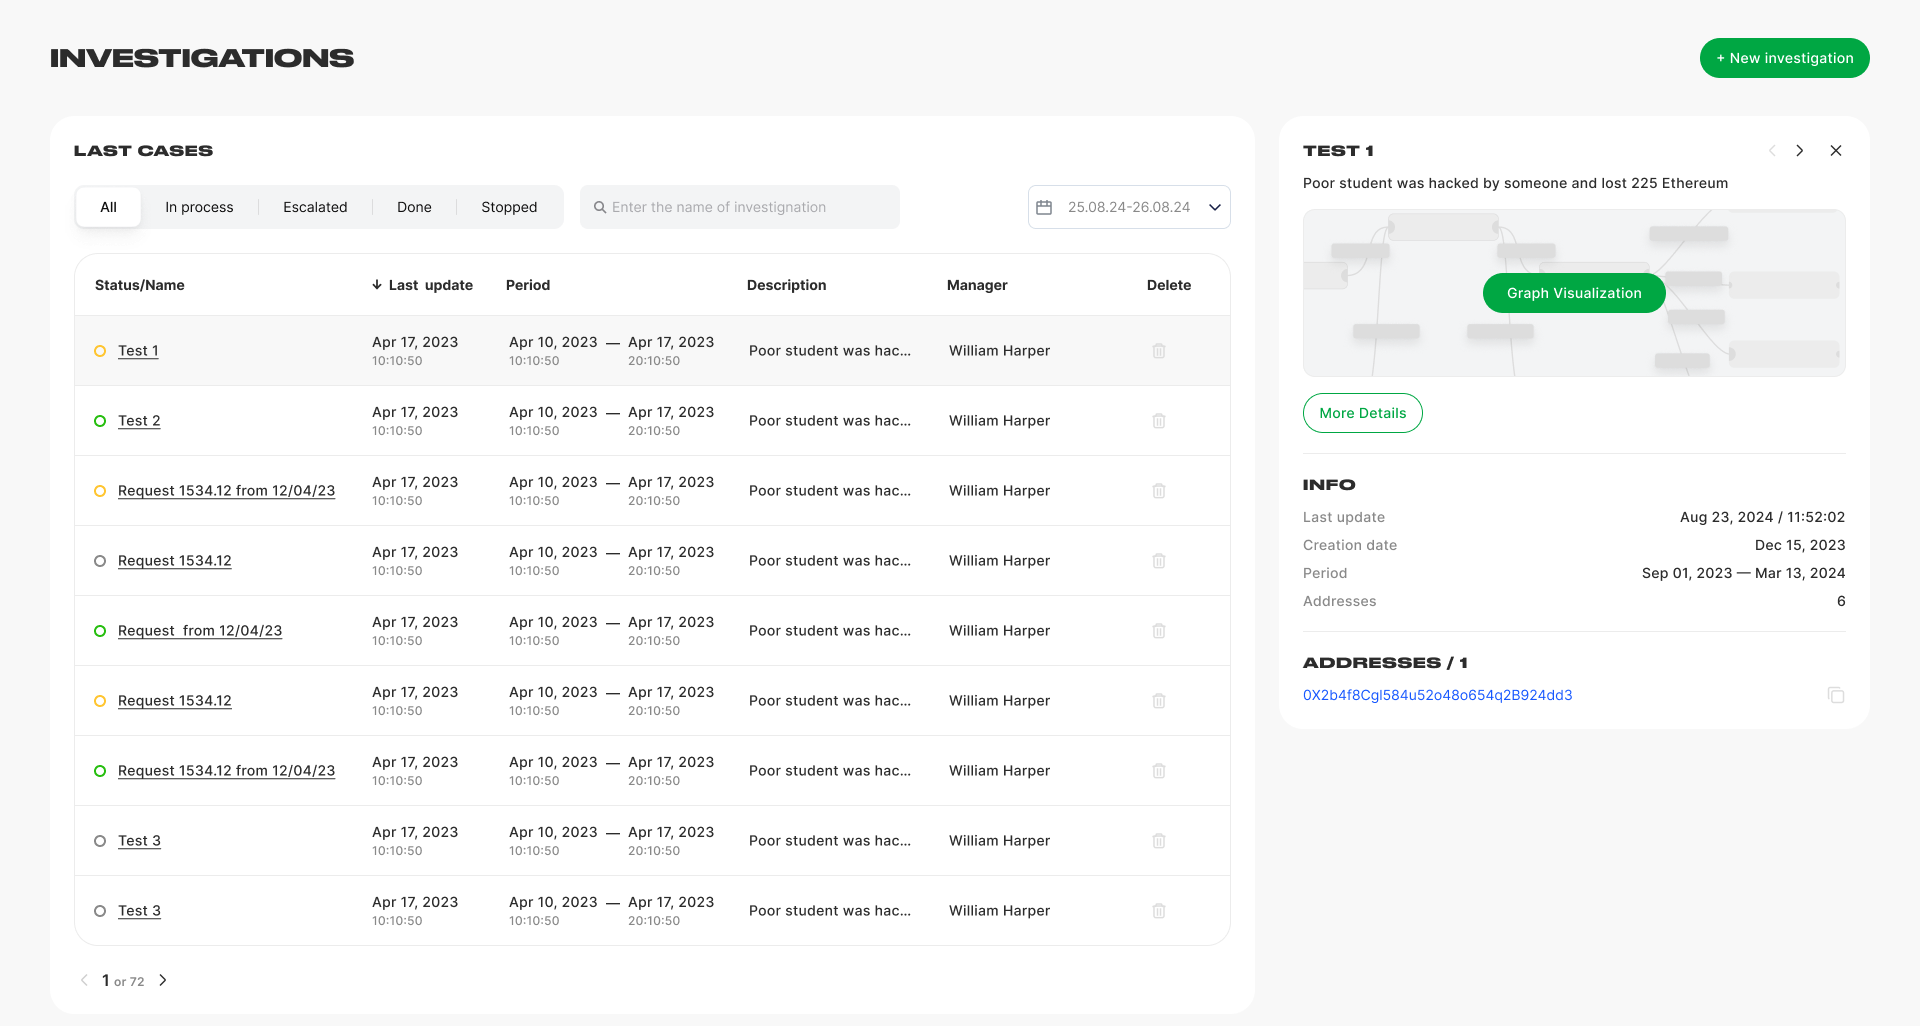Open the Test 2 case link
Viewport: 1920px width, 1026px height.
pyautogui.click(x=139, y=421)
